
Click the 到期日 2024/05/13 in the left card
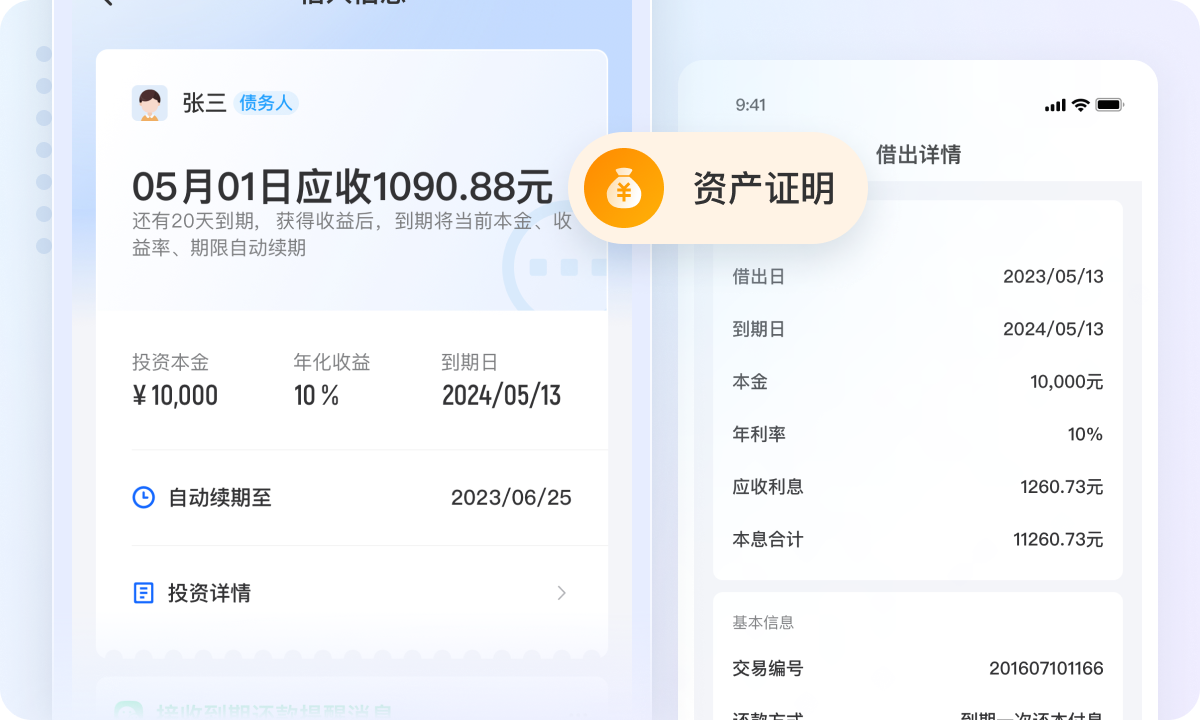(501, 395)
